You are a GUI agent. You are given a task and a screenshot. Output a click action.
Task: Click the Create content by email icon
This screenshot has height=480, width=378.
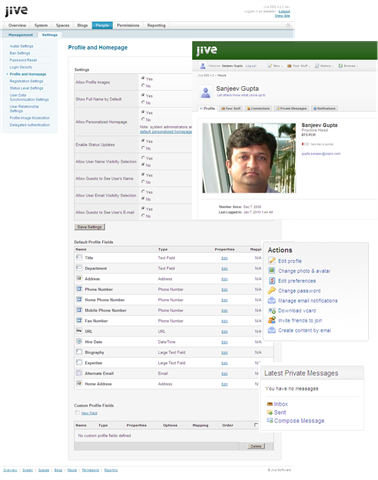coord(272,330)
